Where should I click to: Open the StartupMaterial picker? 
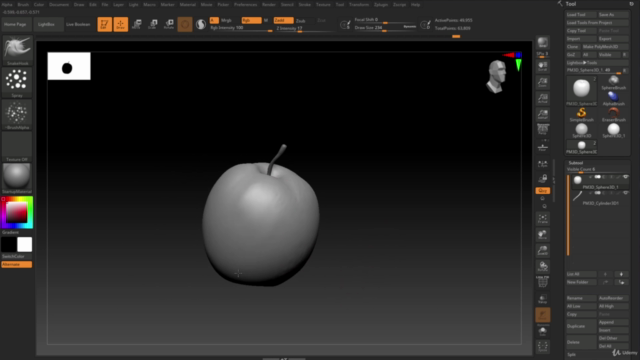[x=17, y=178]
